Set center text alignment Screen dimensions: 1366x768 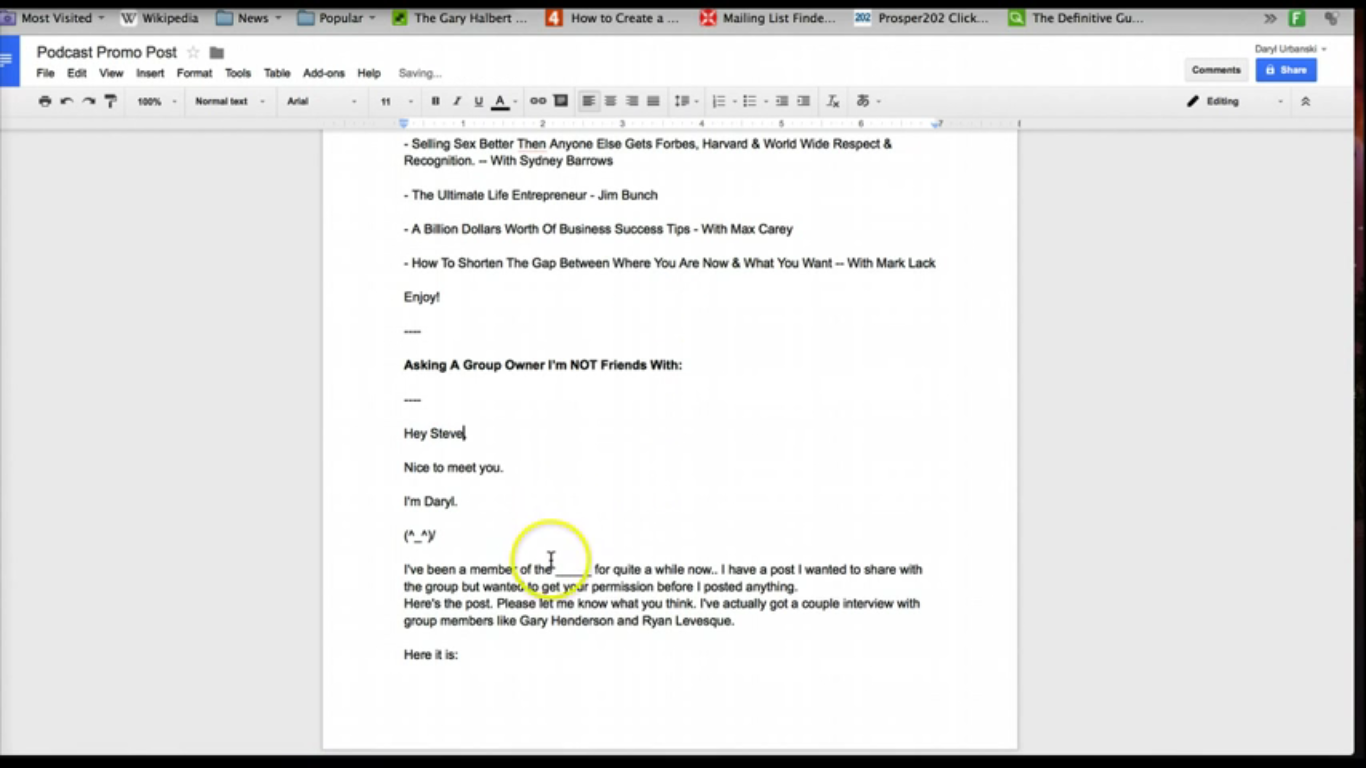[x=610, y=101]
